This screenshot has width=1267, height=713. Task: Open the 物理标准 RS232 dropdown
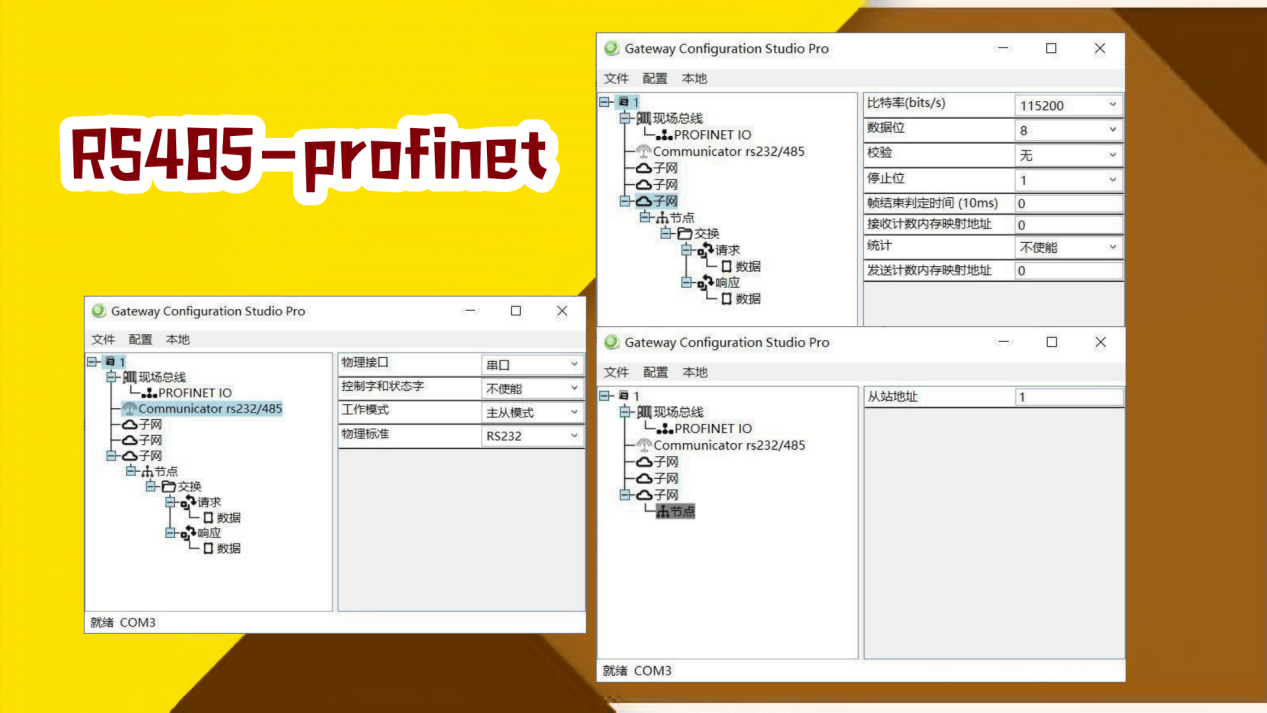point(533,436)
